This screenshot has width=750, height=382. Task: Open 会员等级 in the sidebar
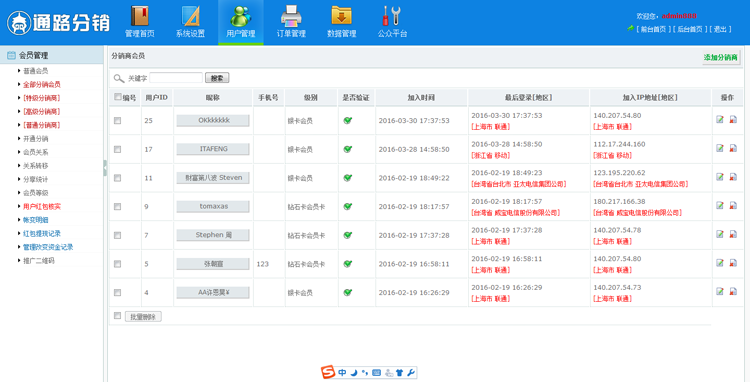pos(36,193)
